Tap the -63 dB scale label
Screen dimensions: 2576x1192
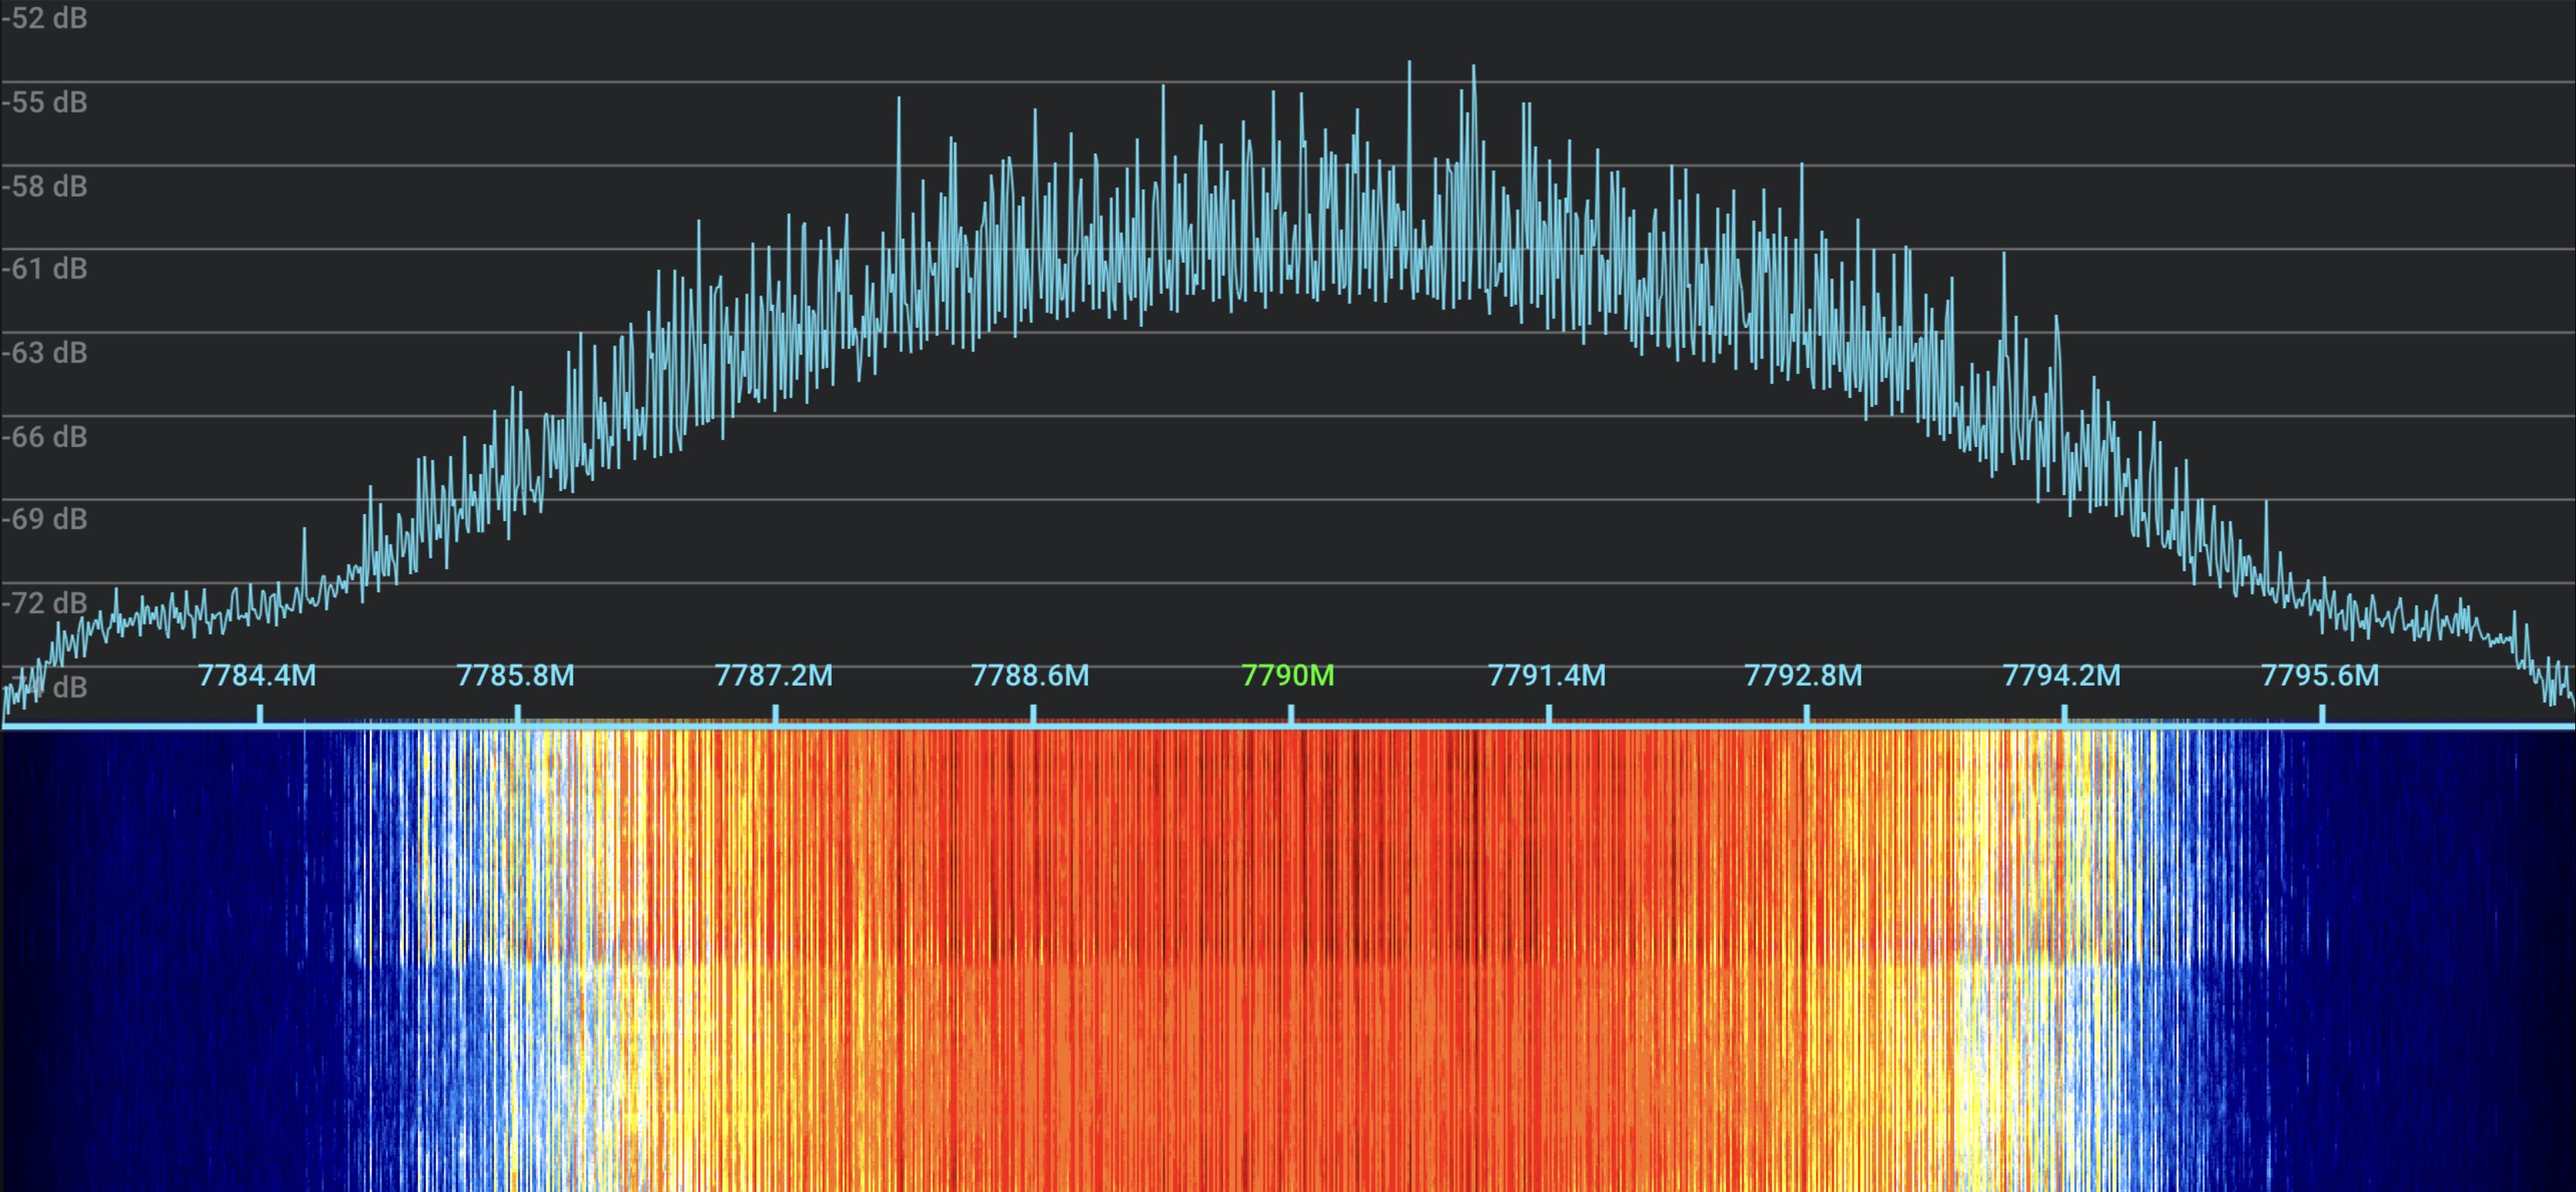click(44, 352)
